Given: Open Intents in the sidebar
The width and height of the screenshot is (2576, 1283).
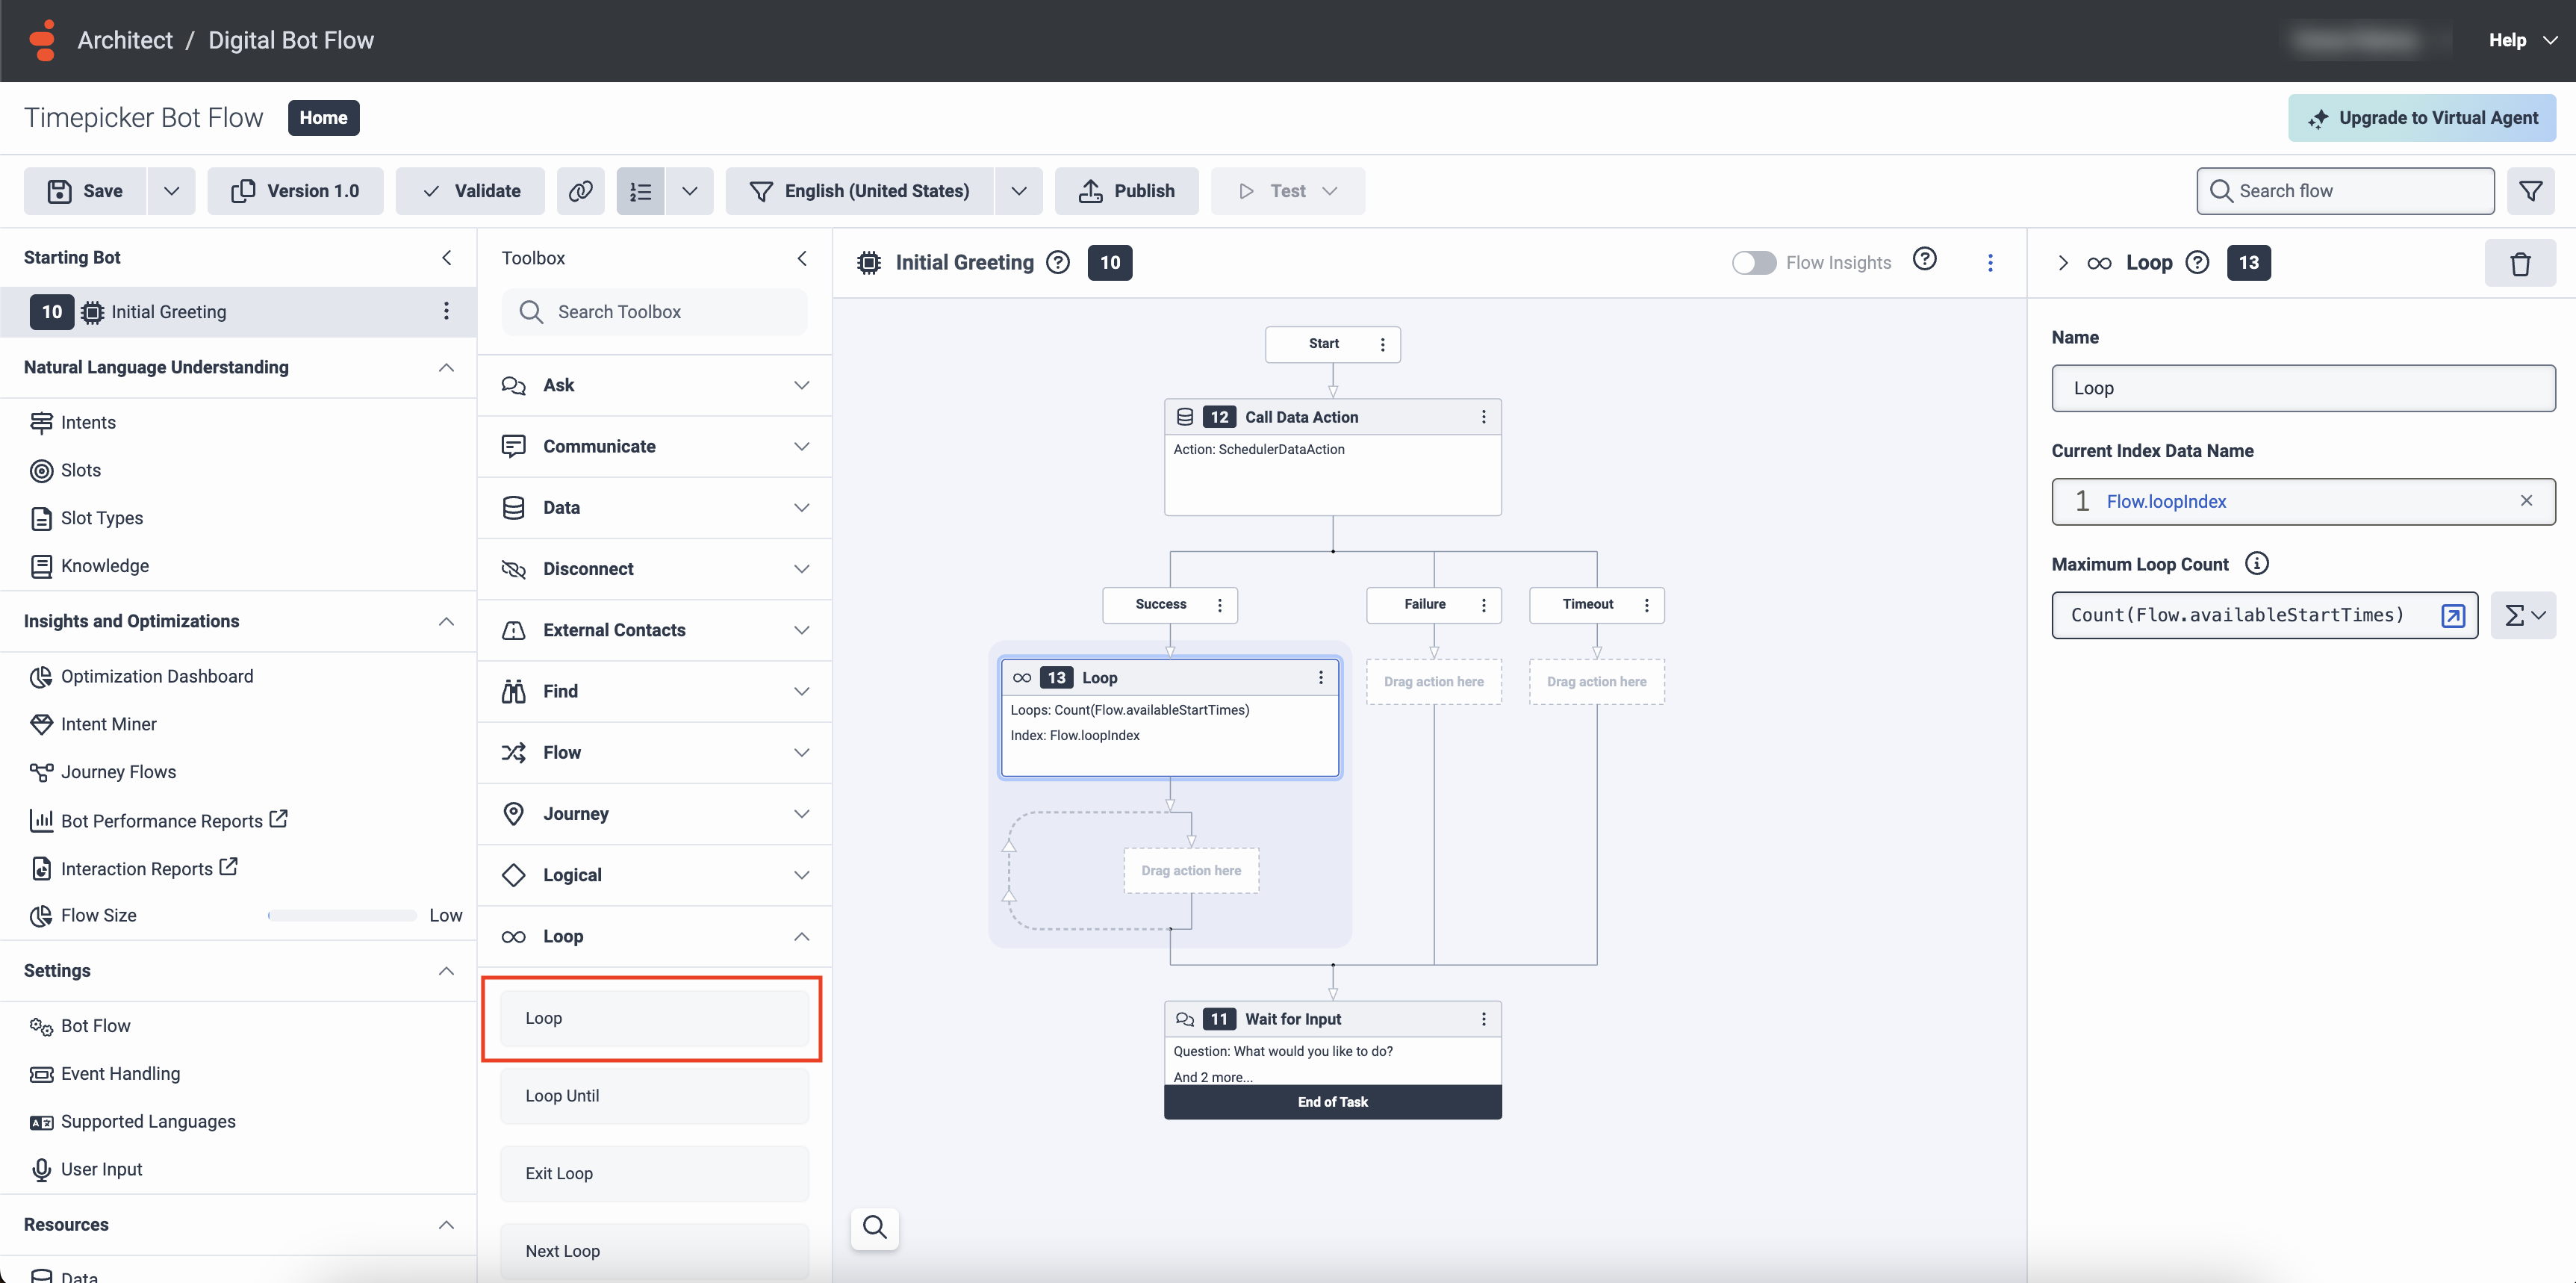Looking at the screenshot, I should pos(88,422).
